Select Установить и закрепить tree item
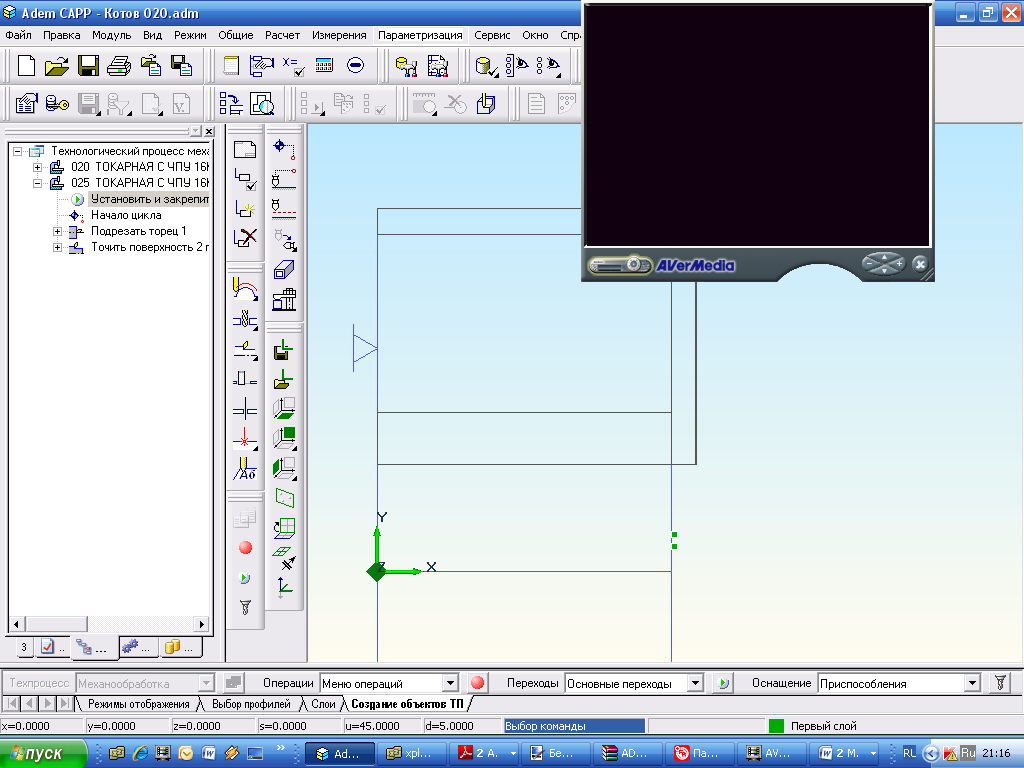 (150, 199)
